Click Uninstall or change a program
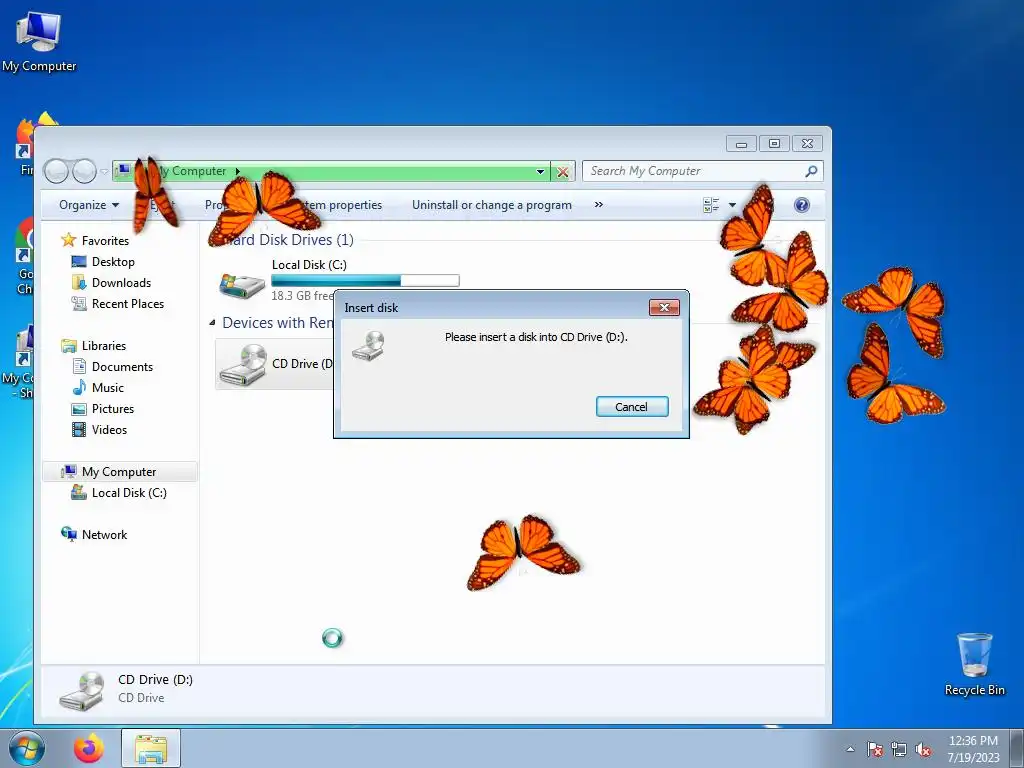The image size is (1024, 768). (492, 205)
